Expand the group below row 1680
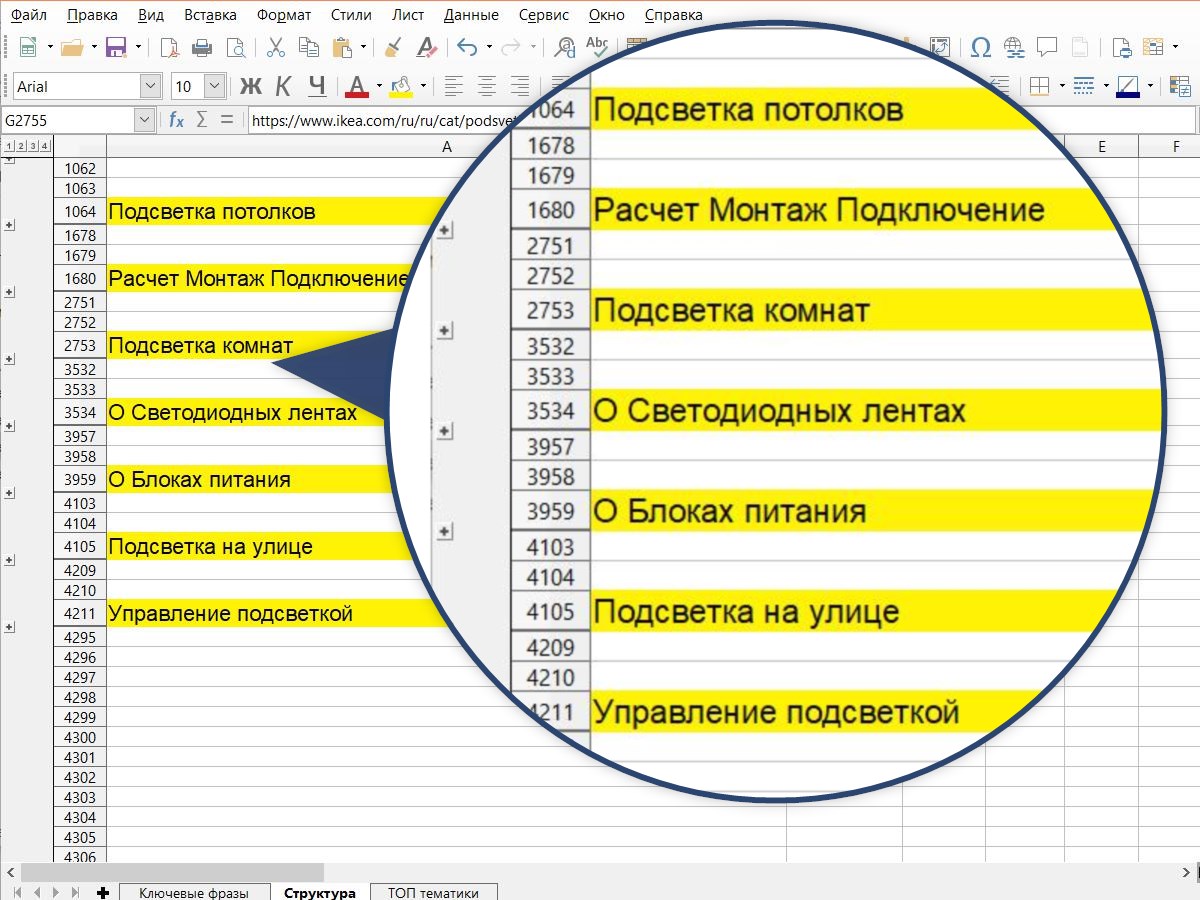Screen dimensions: 1200x900 pyautogui.click(x=10, y=292)
